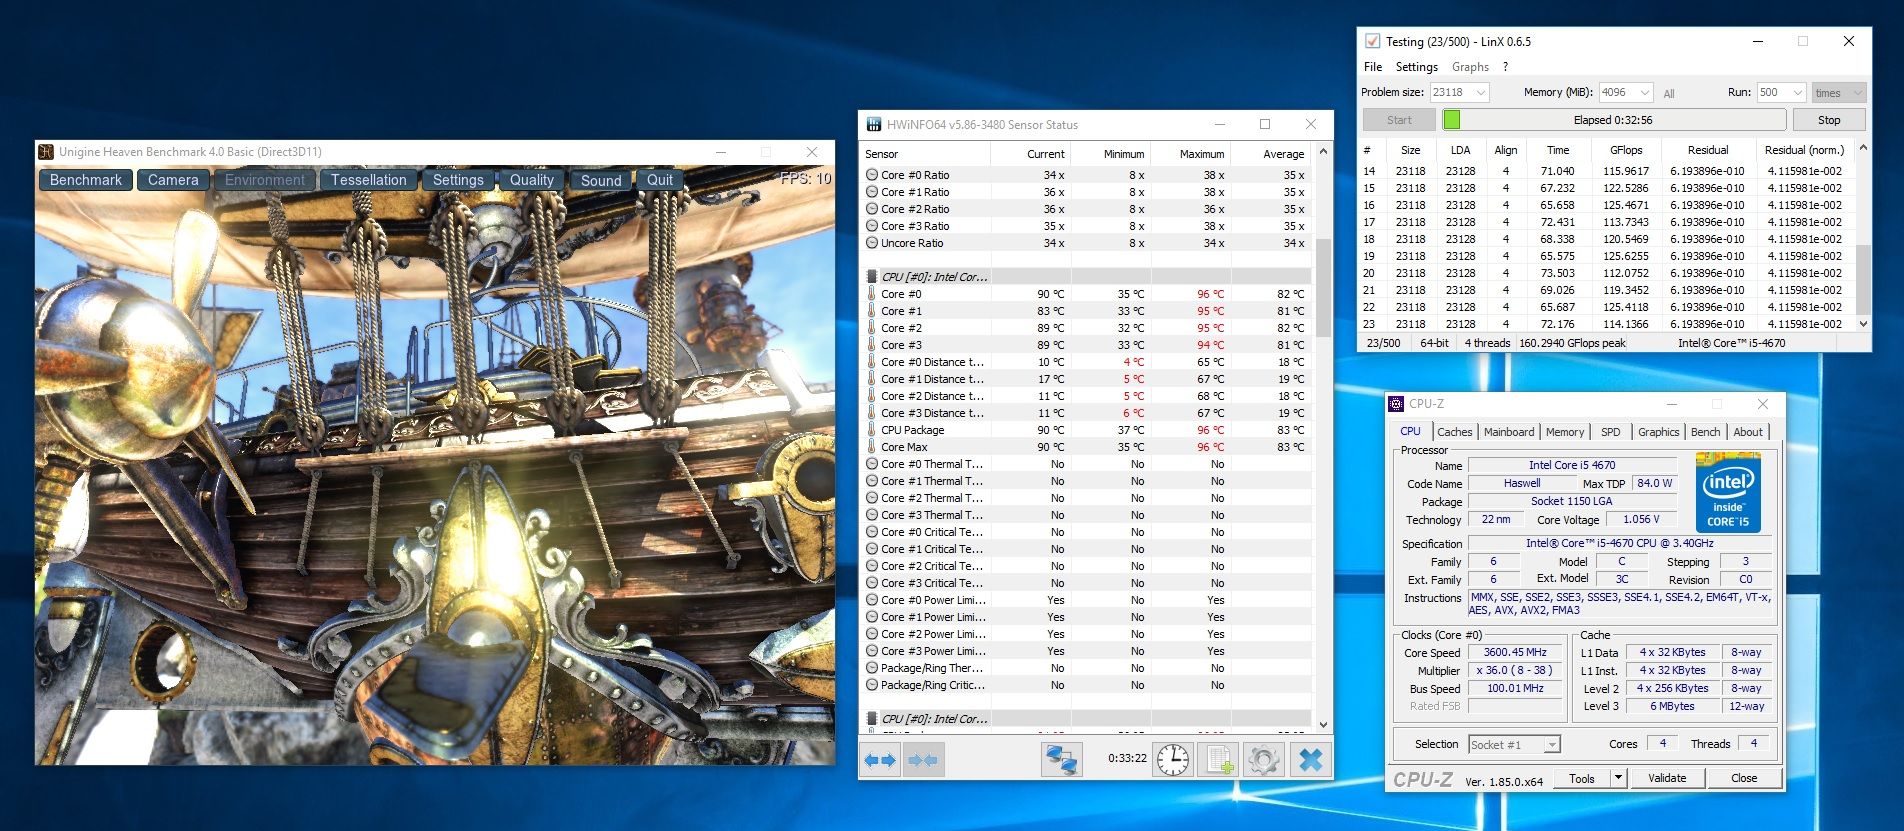Click Quit button in Heaven
Image resolution: width=1904 pixels, height=831 pixels.
pos(660,180)
